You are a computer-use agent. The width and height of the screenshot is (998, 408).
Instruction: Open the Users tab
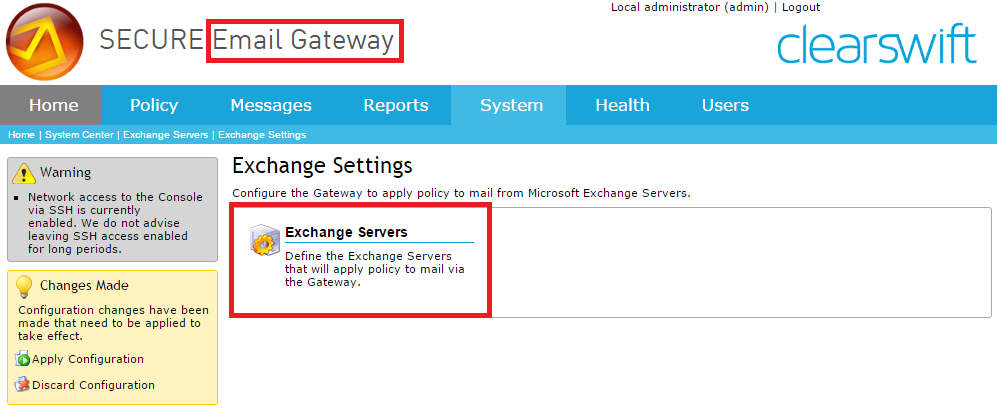pos(726,105)
